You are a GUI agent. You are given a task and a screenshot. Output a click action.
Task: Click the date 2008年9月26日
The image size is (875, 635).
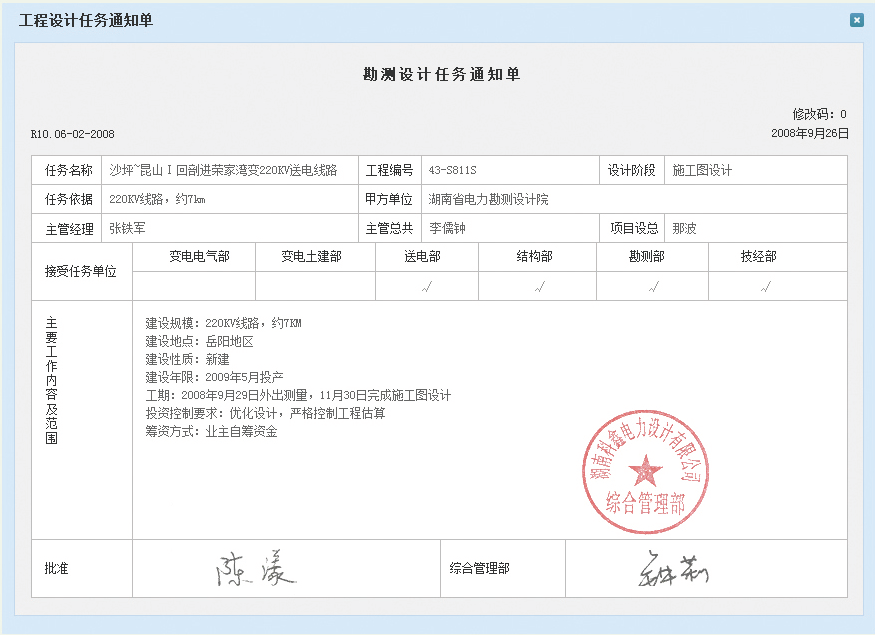point(809,133)
